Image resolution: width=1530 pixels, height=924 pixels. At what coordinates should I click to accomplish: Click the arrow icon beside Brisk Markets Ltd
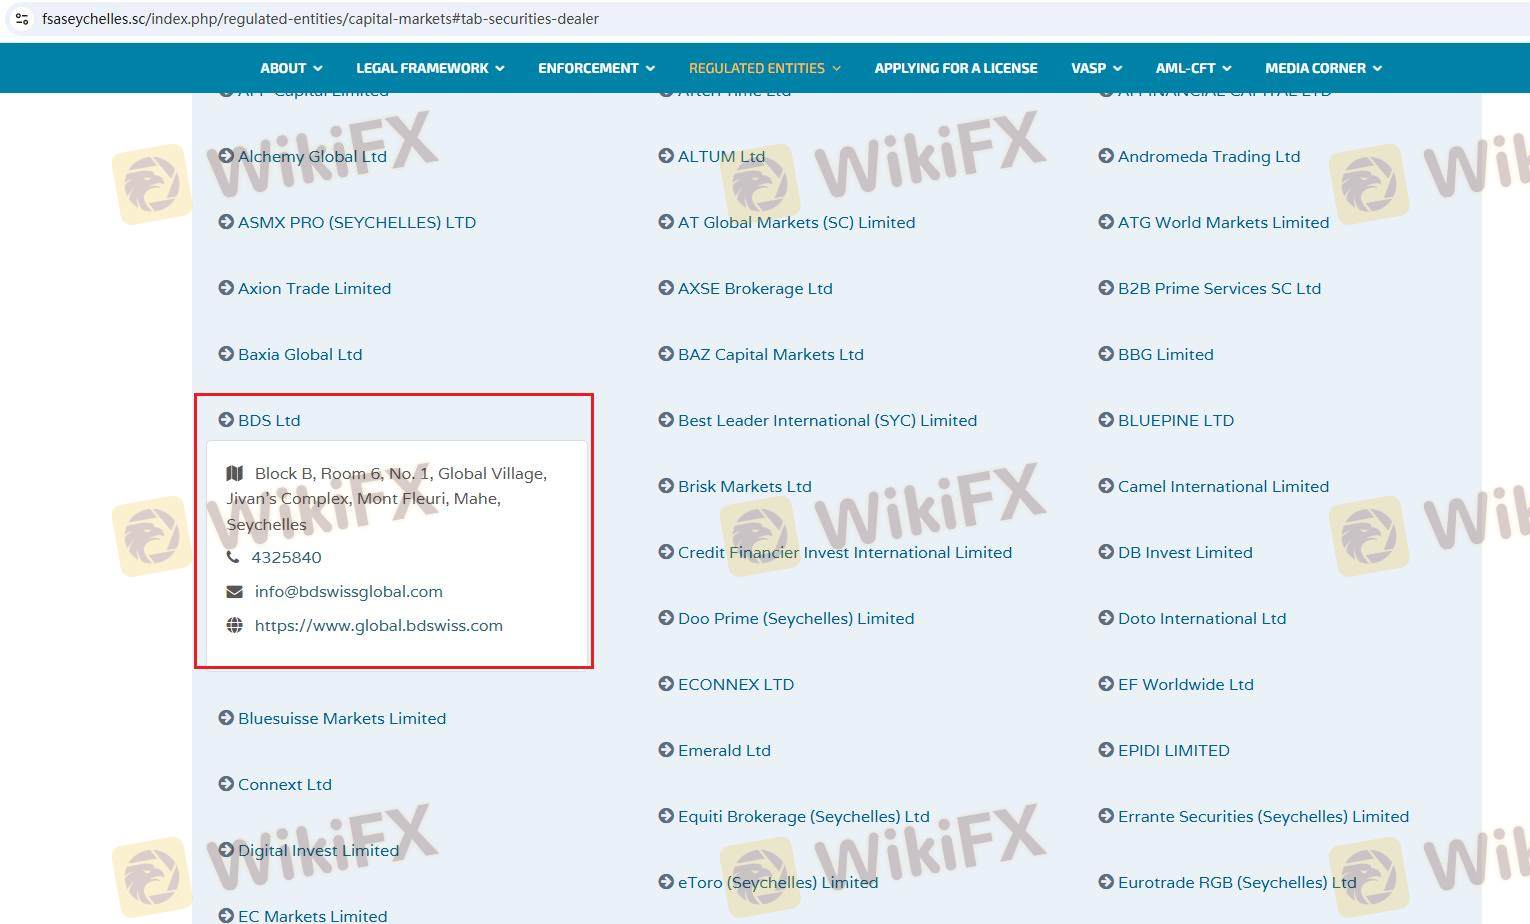[x=666, y=486]
